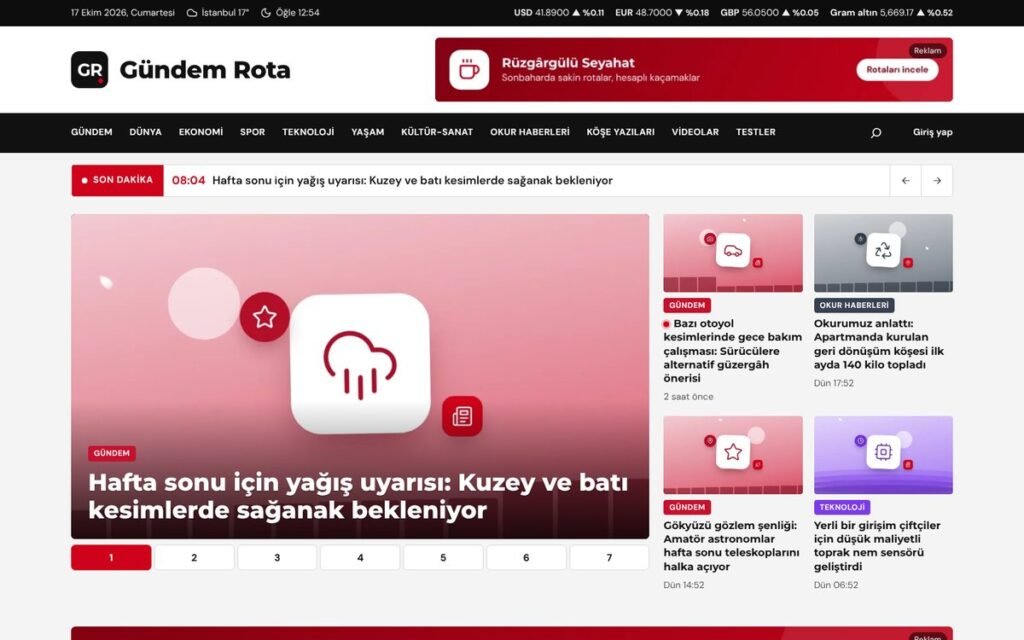
Task: Click the GÜNDEM tag above the otoyol story
Action: [687, 305]
